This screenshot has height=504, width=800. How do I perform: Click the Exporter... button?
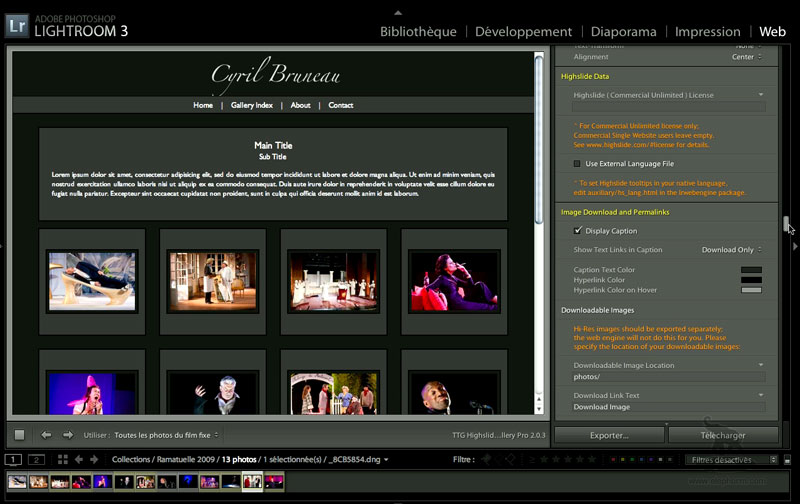point(609,435)
